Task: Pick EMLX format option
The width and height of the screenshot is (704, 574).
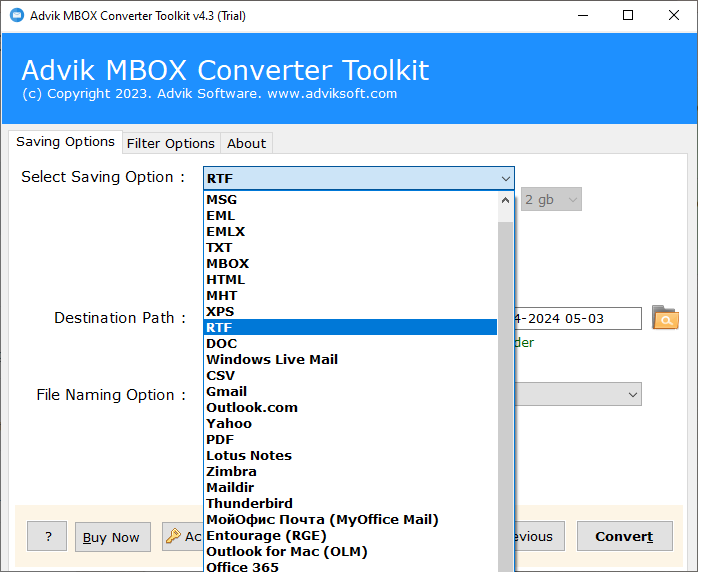Action: pos(351,232)
